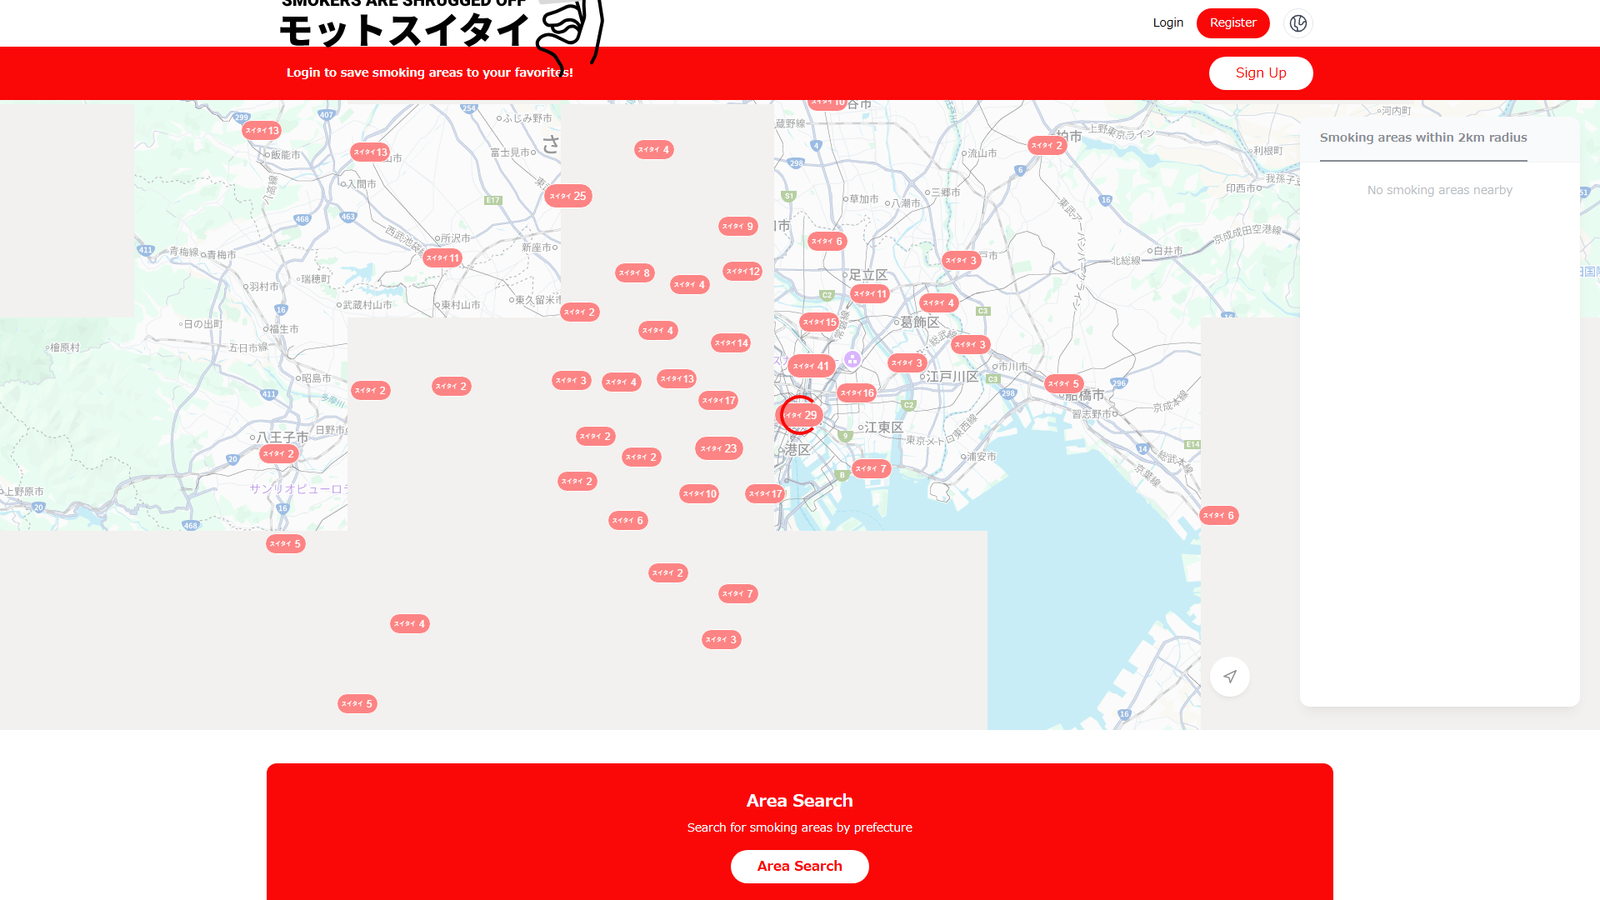
Task: Click the スイタイ 5 marker at bottom left
Action: coord(357,703)
